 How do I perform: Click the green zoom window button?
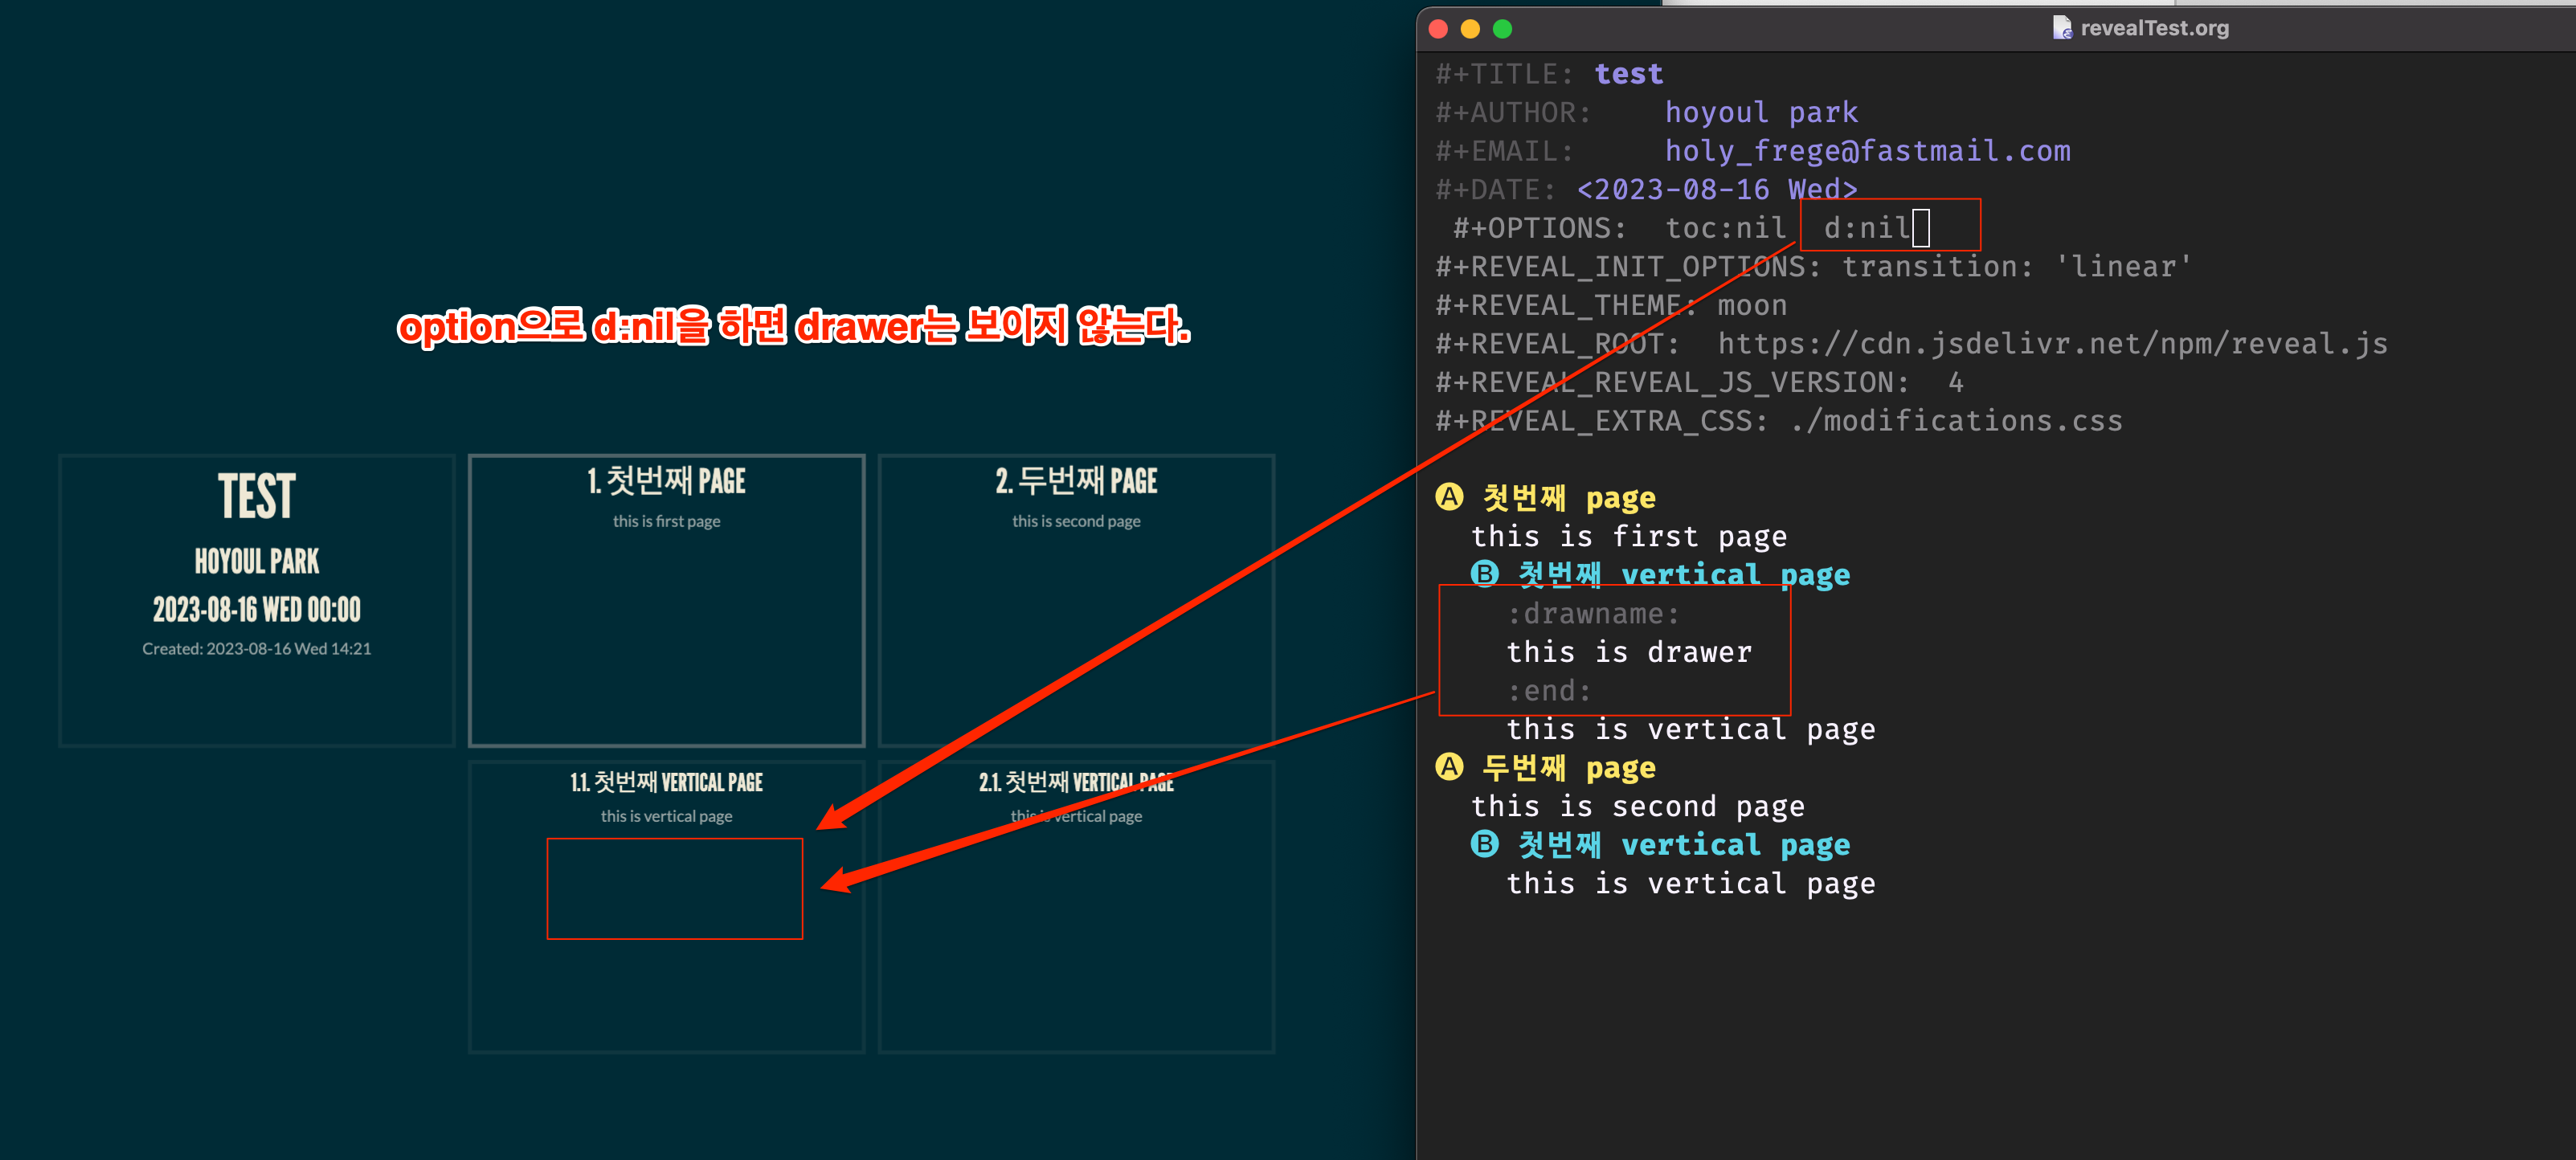(x=1502, y=29)
